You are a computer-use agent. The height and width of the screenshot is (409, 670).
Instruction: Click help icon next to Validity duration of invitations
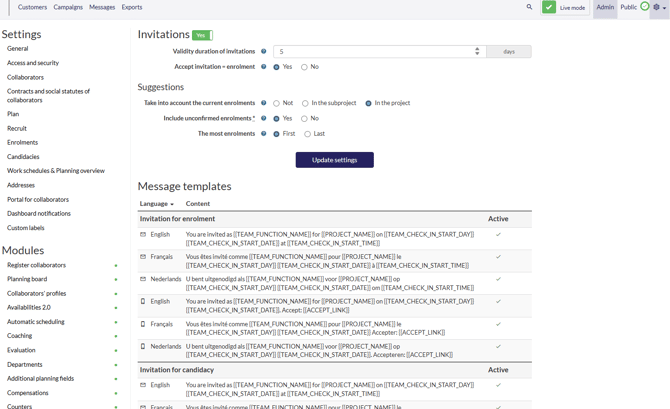pos(264,52)
